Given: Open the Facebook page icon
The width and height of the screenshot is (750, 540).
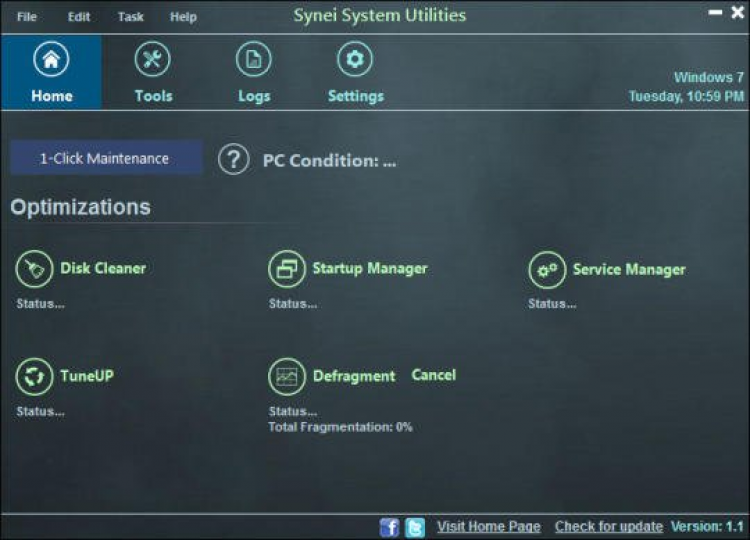Looking at the screenshot, I should (x=389, y=528).
